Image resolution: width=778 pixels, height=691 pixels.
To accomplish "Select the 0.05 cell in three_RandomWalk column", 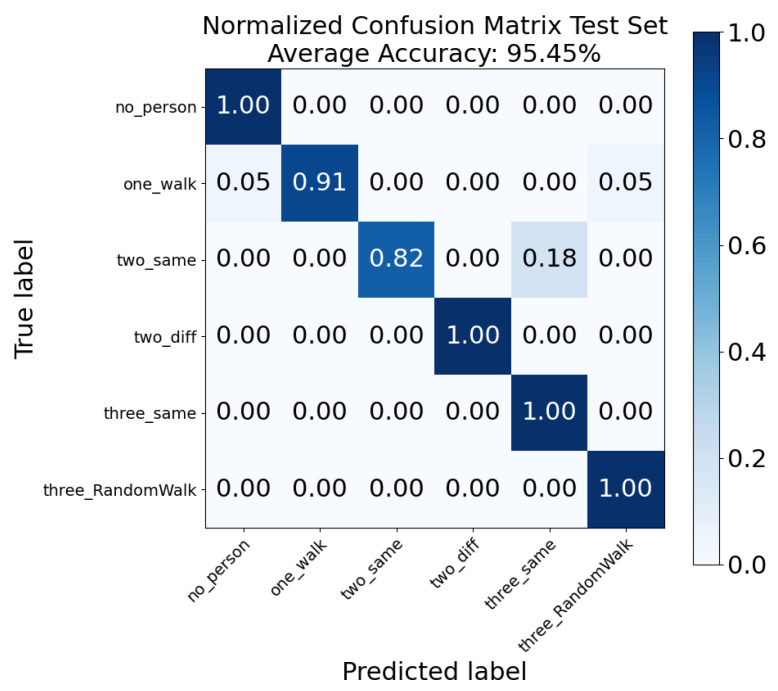I will click(626, 183).
